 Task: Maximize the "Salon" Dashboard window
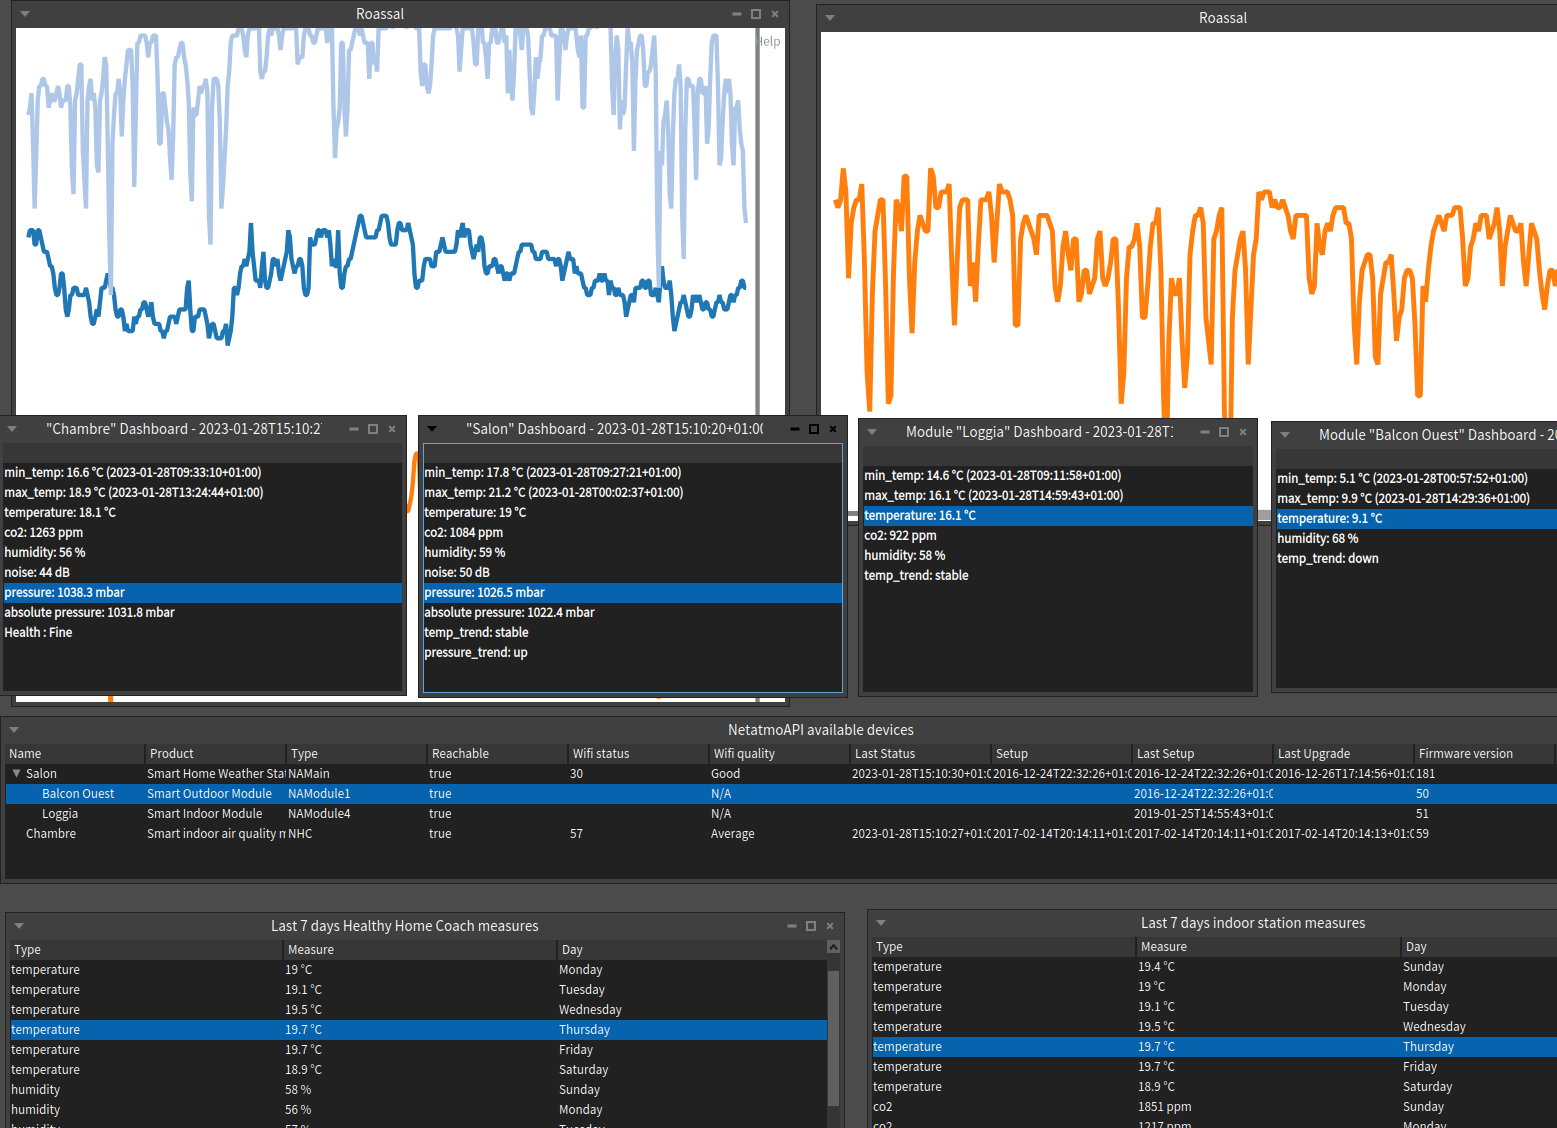(x=814, y=429)
